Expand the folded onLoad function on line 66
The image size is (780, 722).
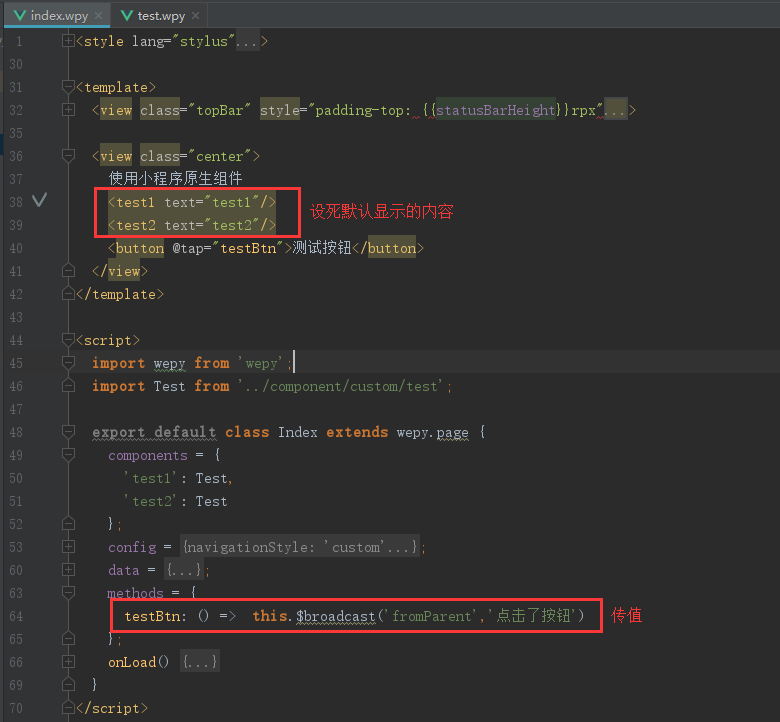(68, 662)
